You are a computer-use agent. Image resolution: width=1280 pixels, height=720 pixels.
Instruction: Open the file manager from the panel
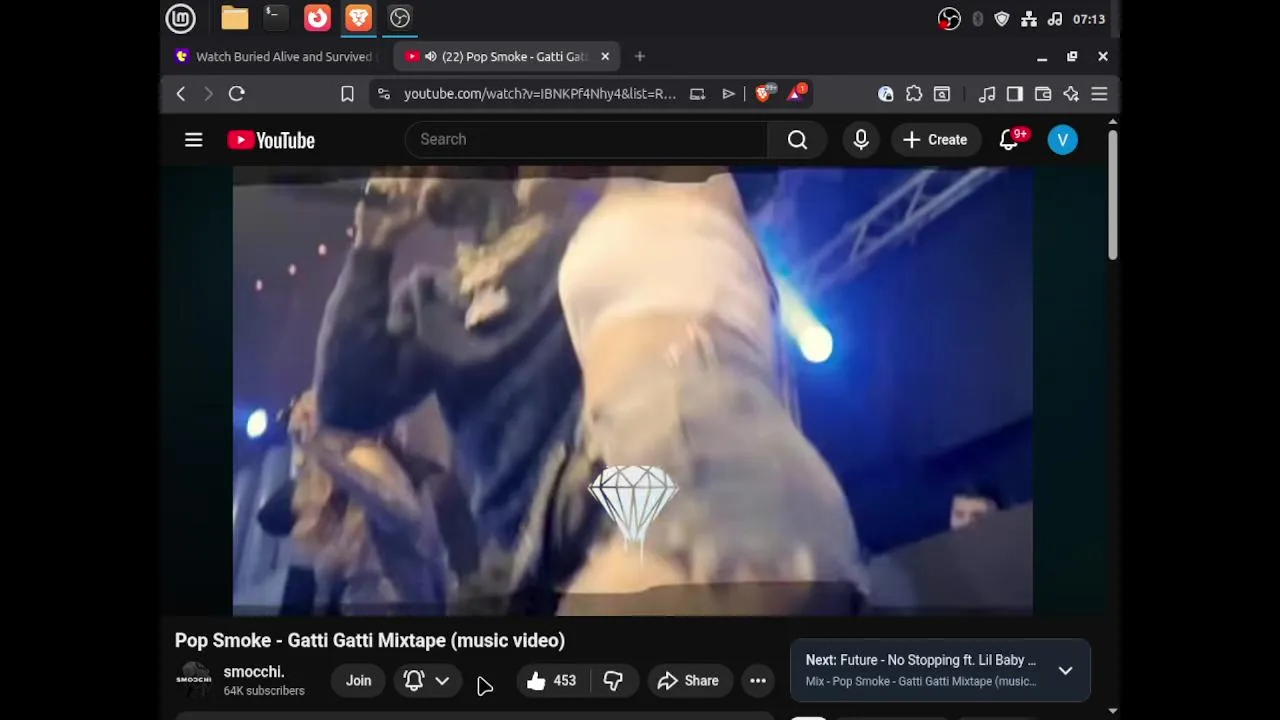click(235, 18)
